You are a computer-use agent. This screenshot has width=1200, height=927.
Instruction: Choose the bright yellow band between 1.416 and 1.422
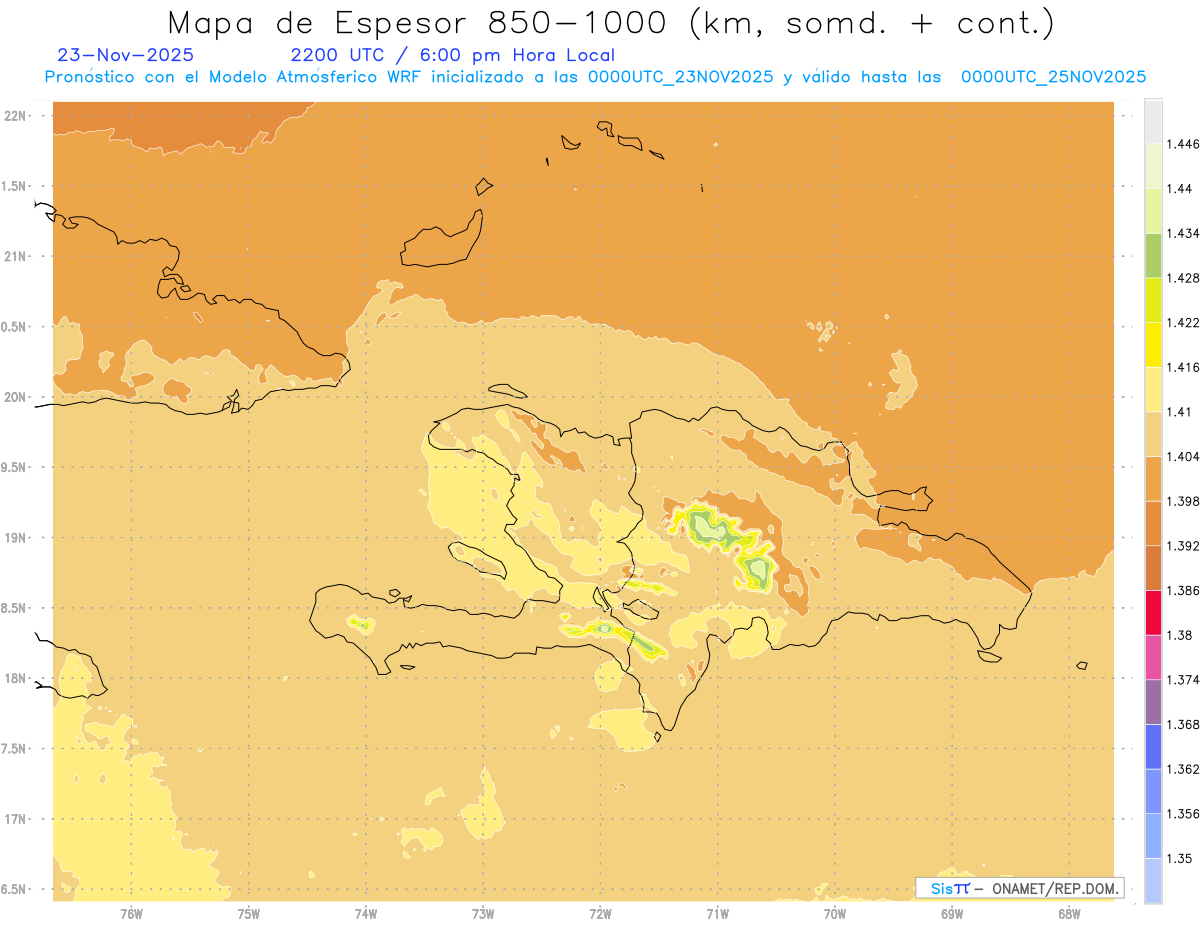1153,345
